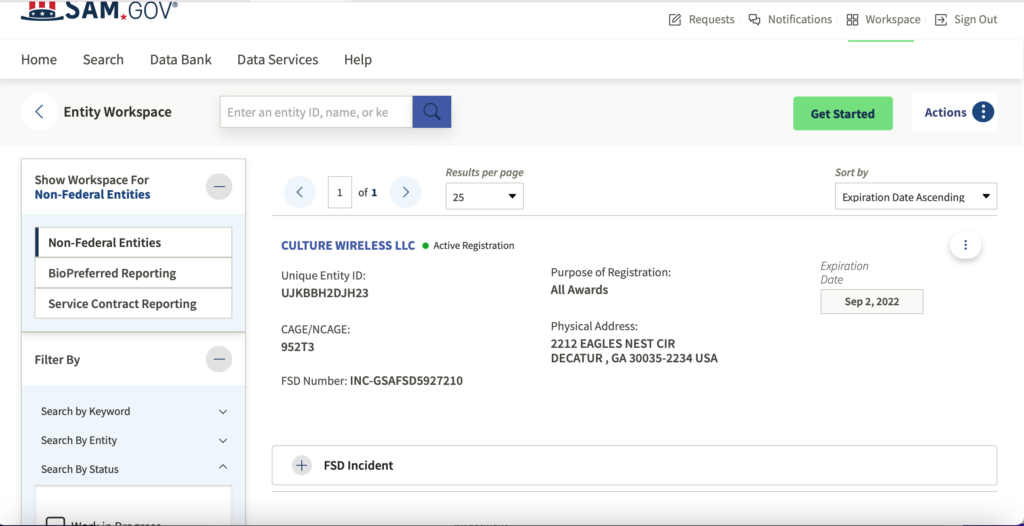Open the Home menu item
Screen dimensions: 1024x526
pyautogui.click(x=39, y=59)
